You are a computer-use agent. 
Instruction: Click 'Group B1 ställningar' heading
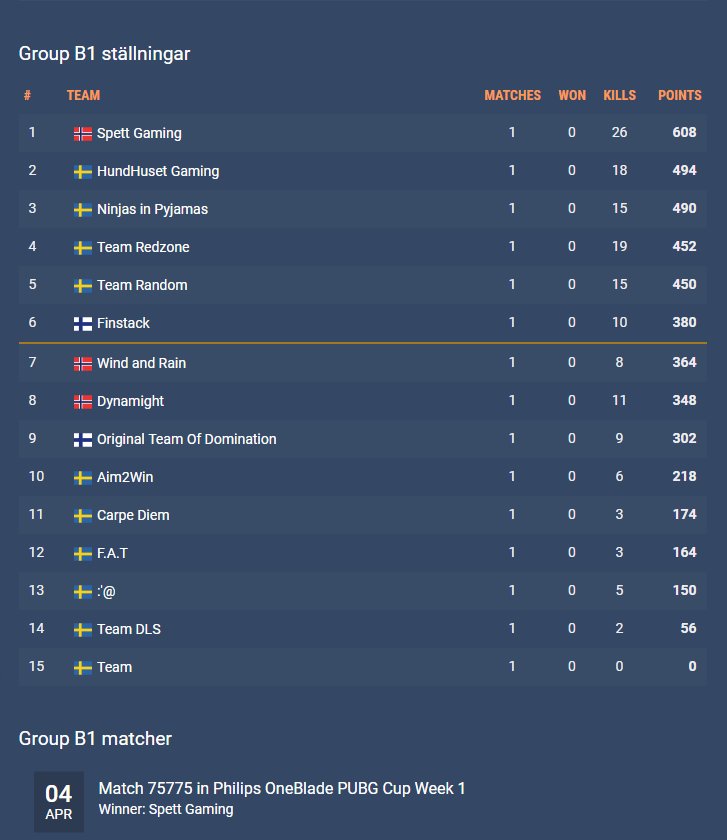coord(104,54)
